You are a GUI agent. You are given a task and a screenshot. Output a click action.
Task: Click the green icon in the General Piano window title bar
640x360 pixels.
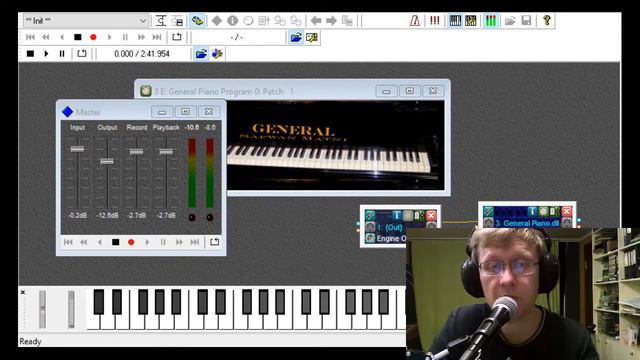146,91
